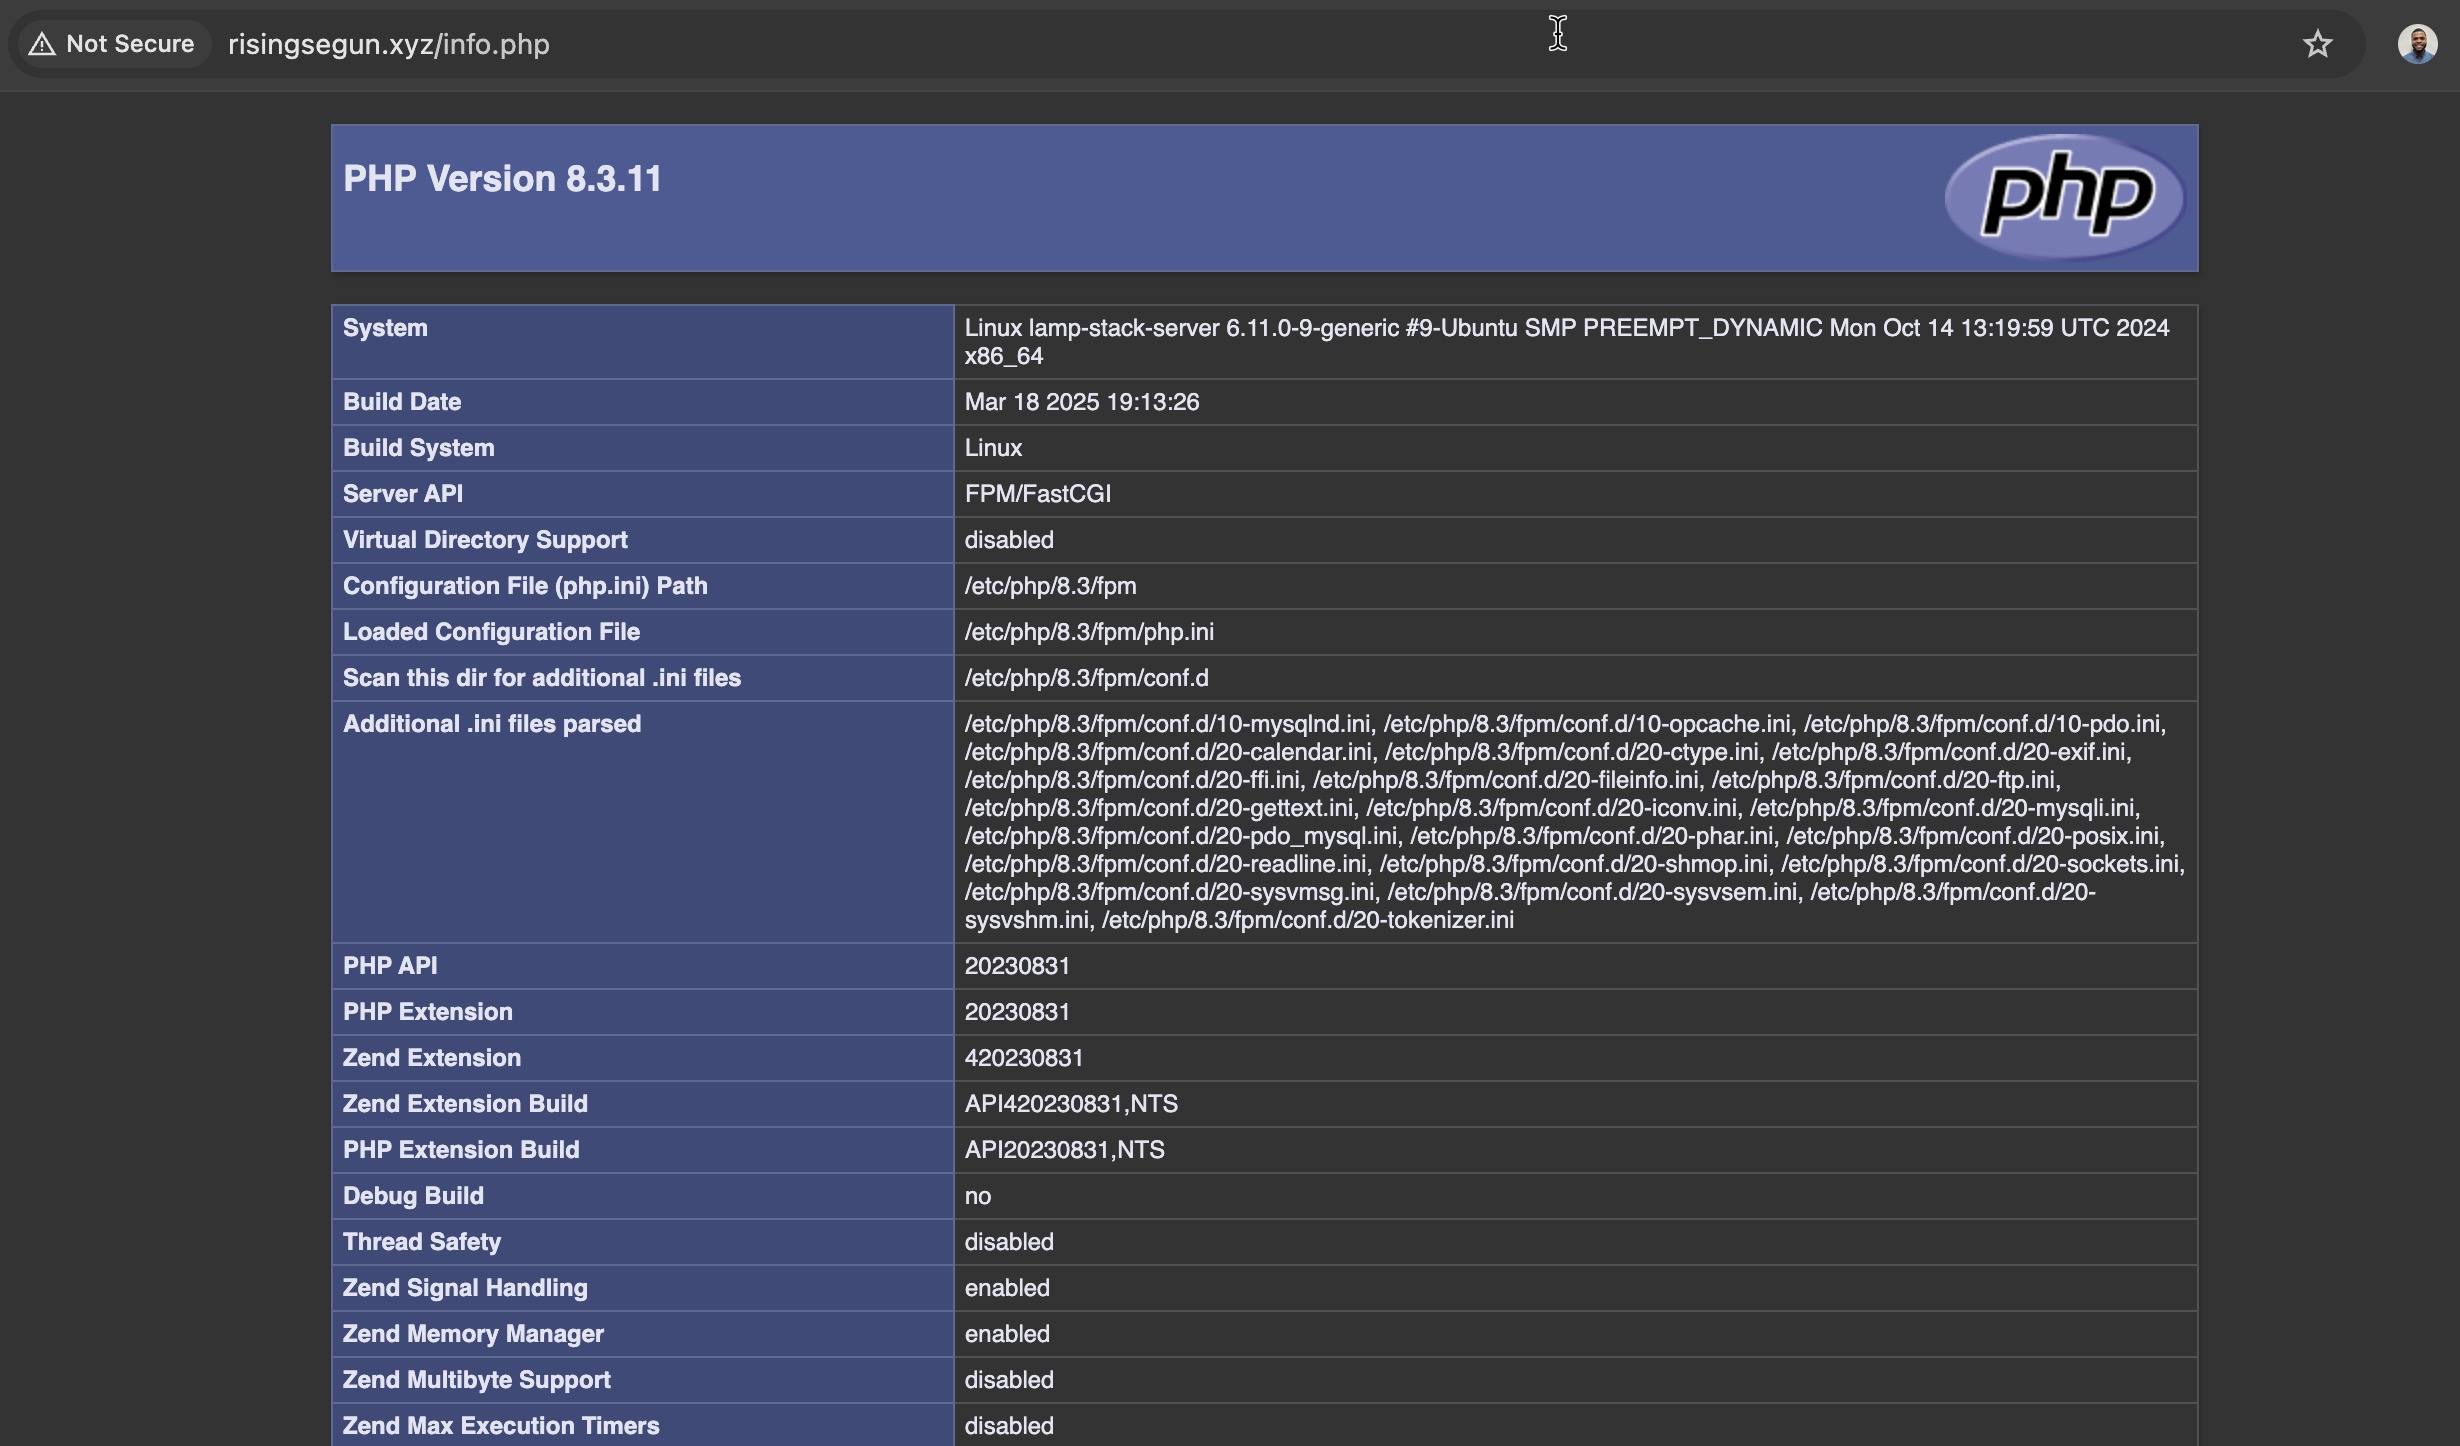This screenshot has height=1446, width=2460.
Task: Click the Scan this dir row header
Action: click(541, 677)
